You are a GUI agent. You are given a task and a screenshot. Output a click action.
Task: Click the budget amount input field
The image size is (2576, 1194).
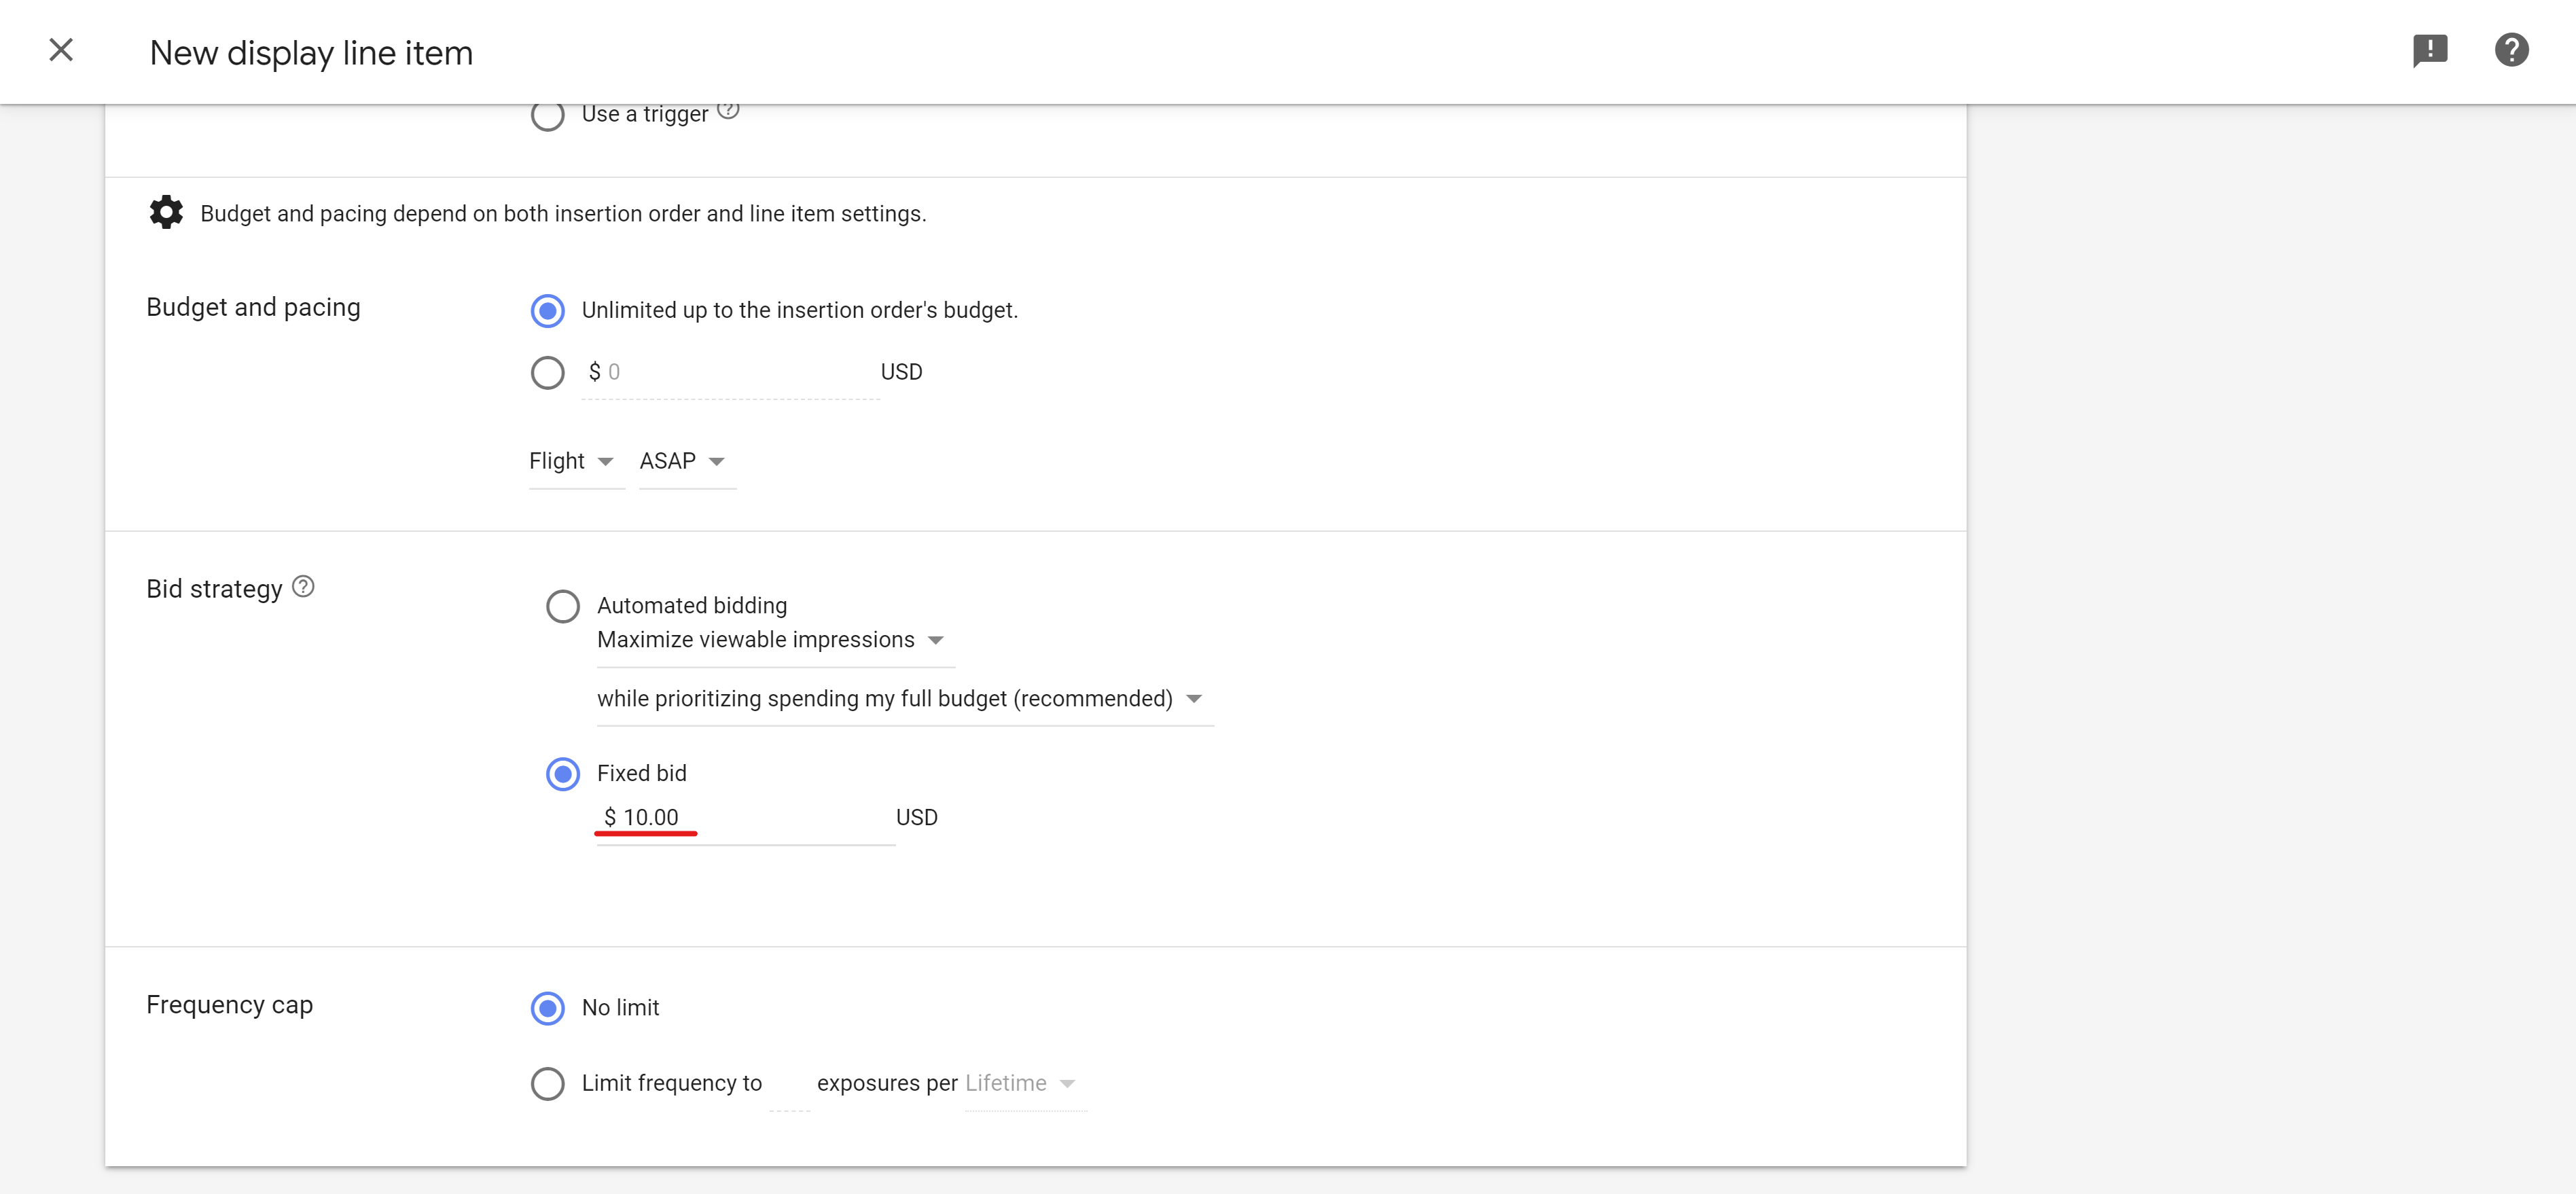(x=735, y=373)
